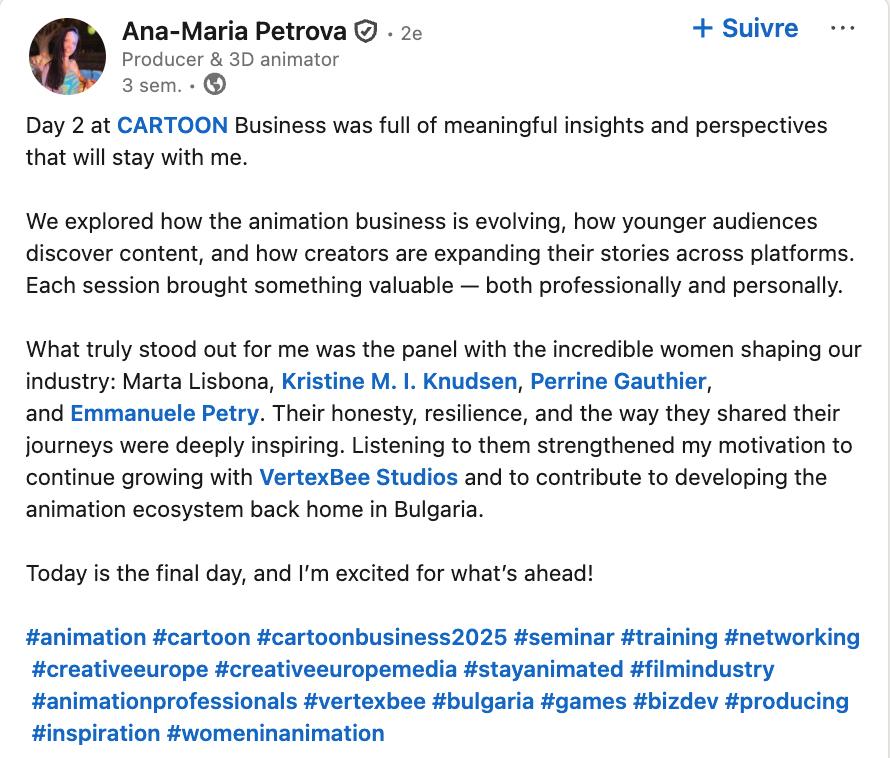The width and height of the screenshot is (890, 758).
Task: Click the globe public visibility icon
Action: 214,85
